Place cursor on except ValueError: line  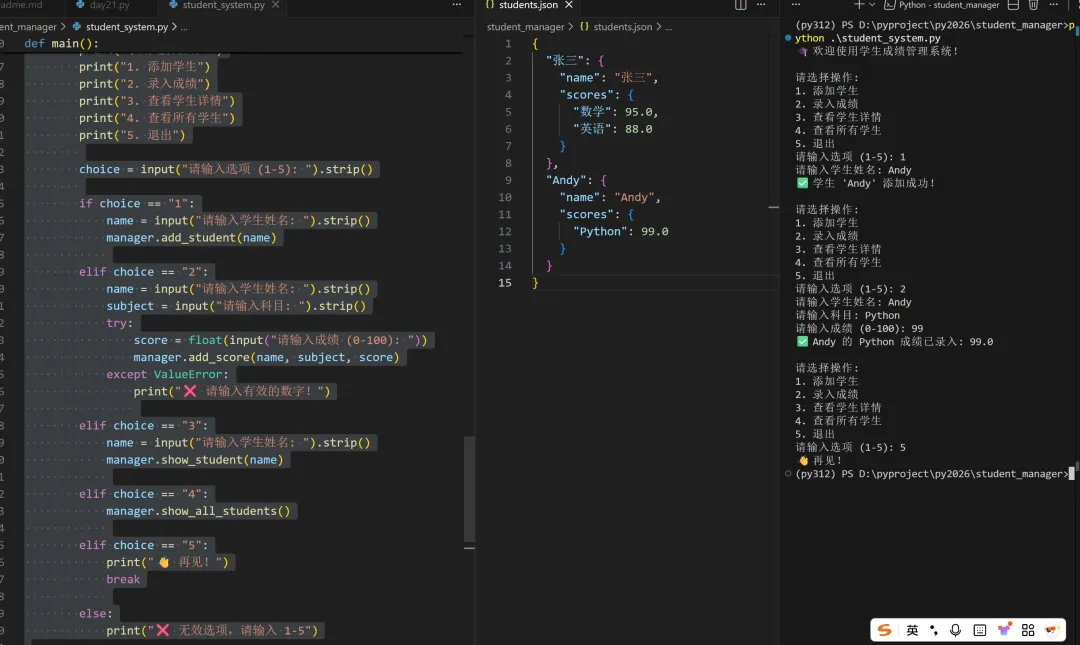pyautogui.click(x=167, y=374)
